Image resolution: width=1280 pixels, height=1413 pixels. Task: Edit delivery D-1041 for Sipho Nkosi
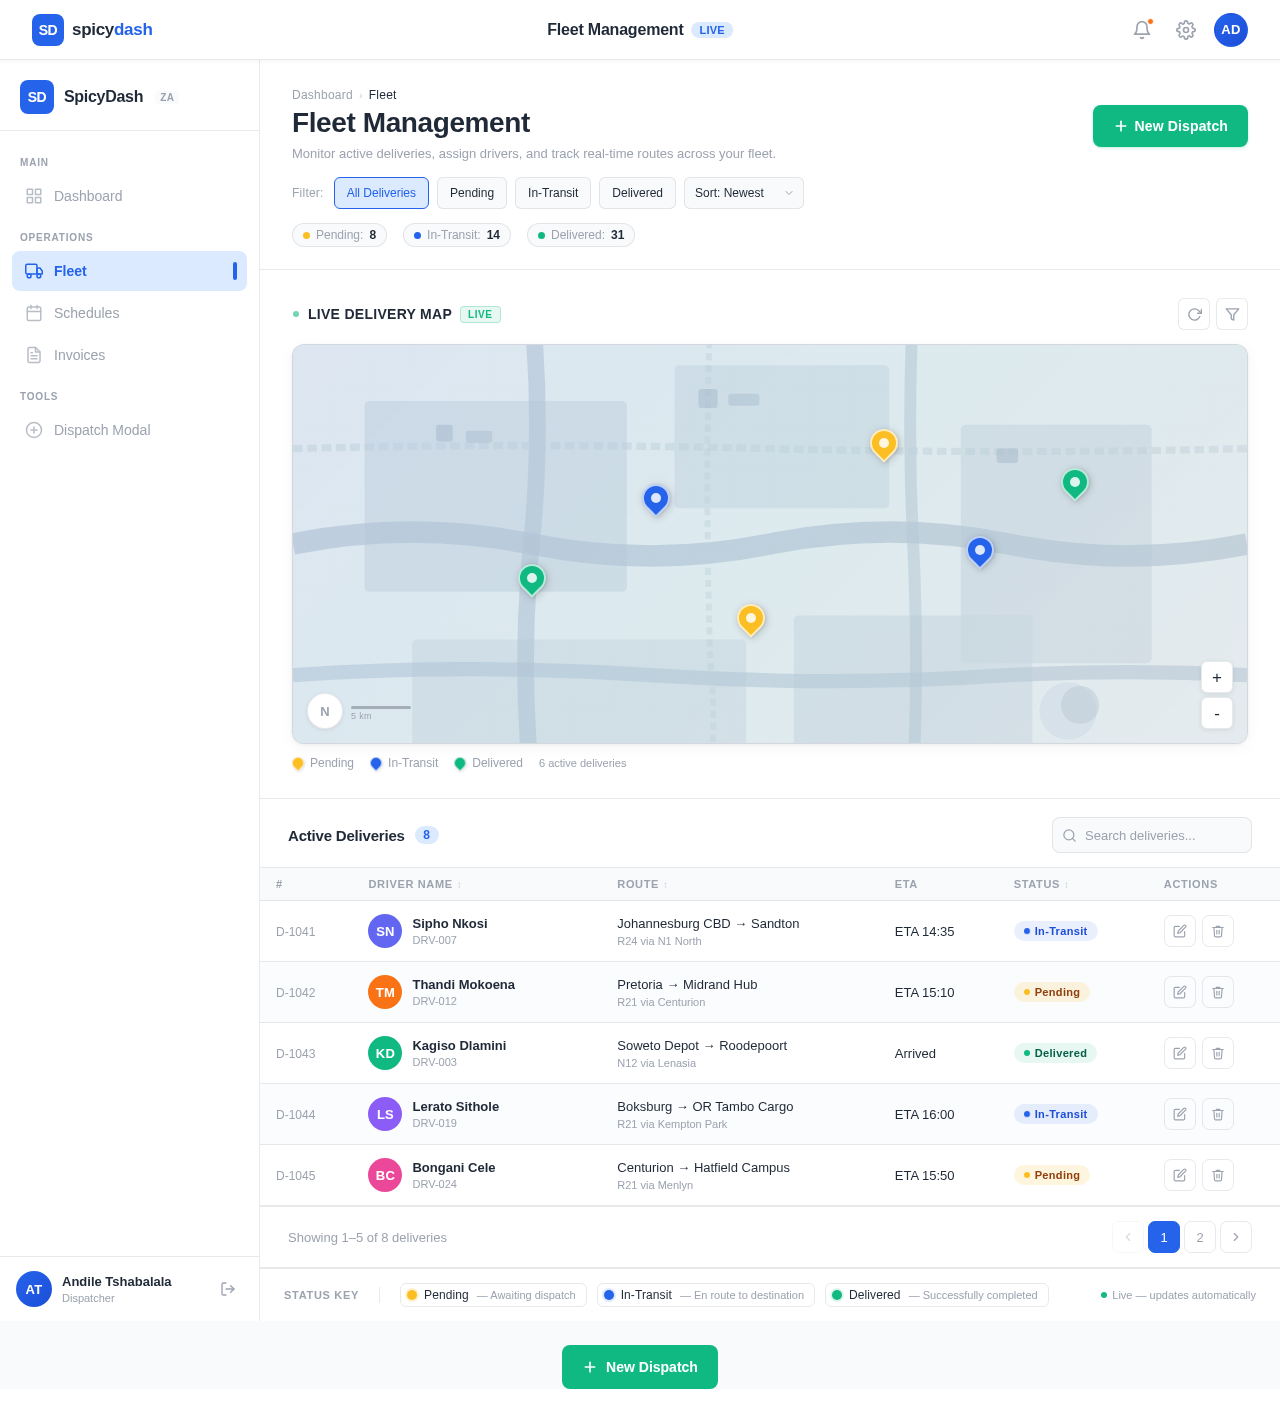pyautogui.click(x=1180, y=931)
